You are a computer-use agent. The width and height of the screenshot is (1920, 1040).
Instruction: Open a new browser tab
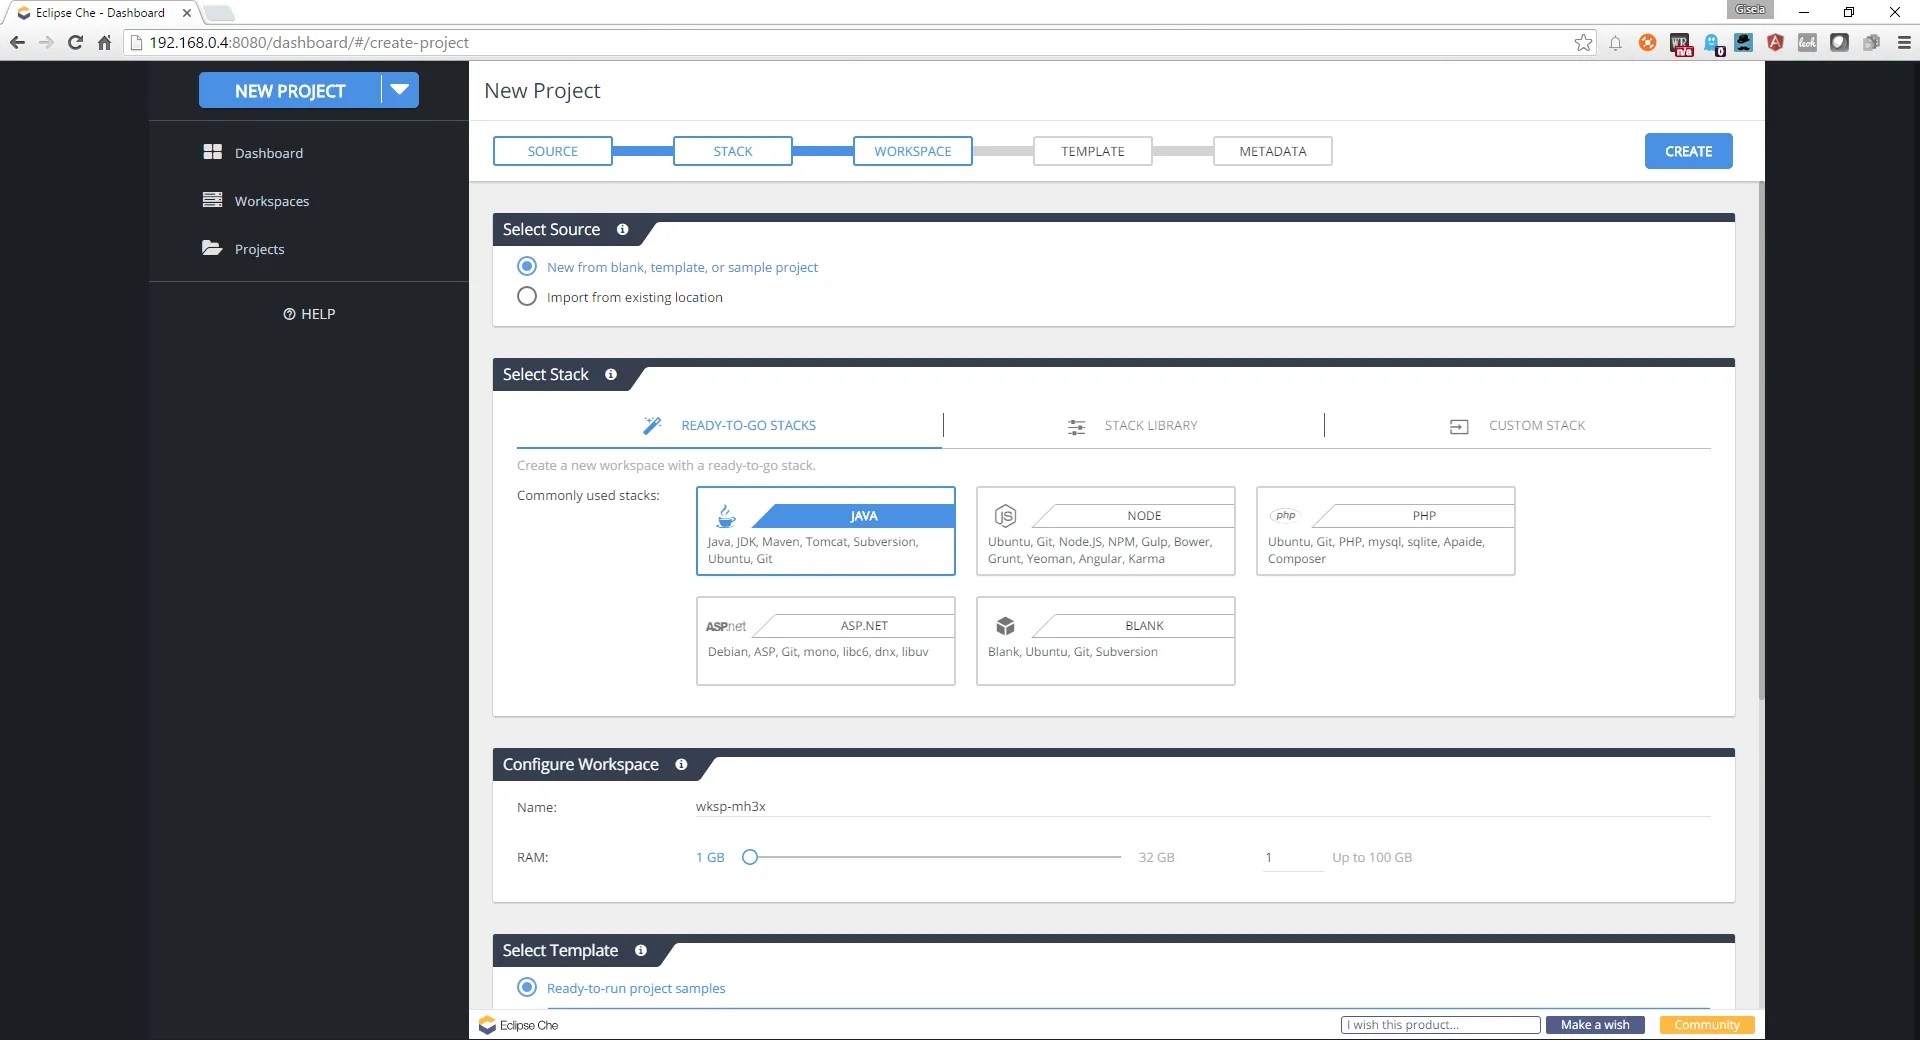coord(219,13)
